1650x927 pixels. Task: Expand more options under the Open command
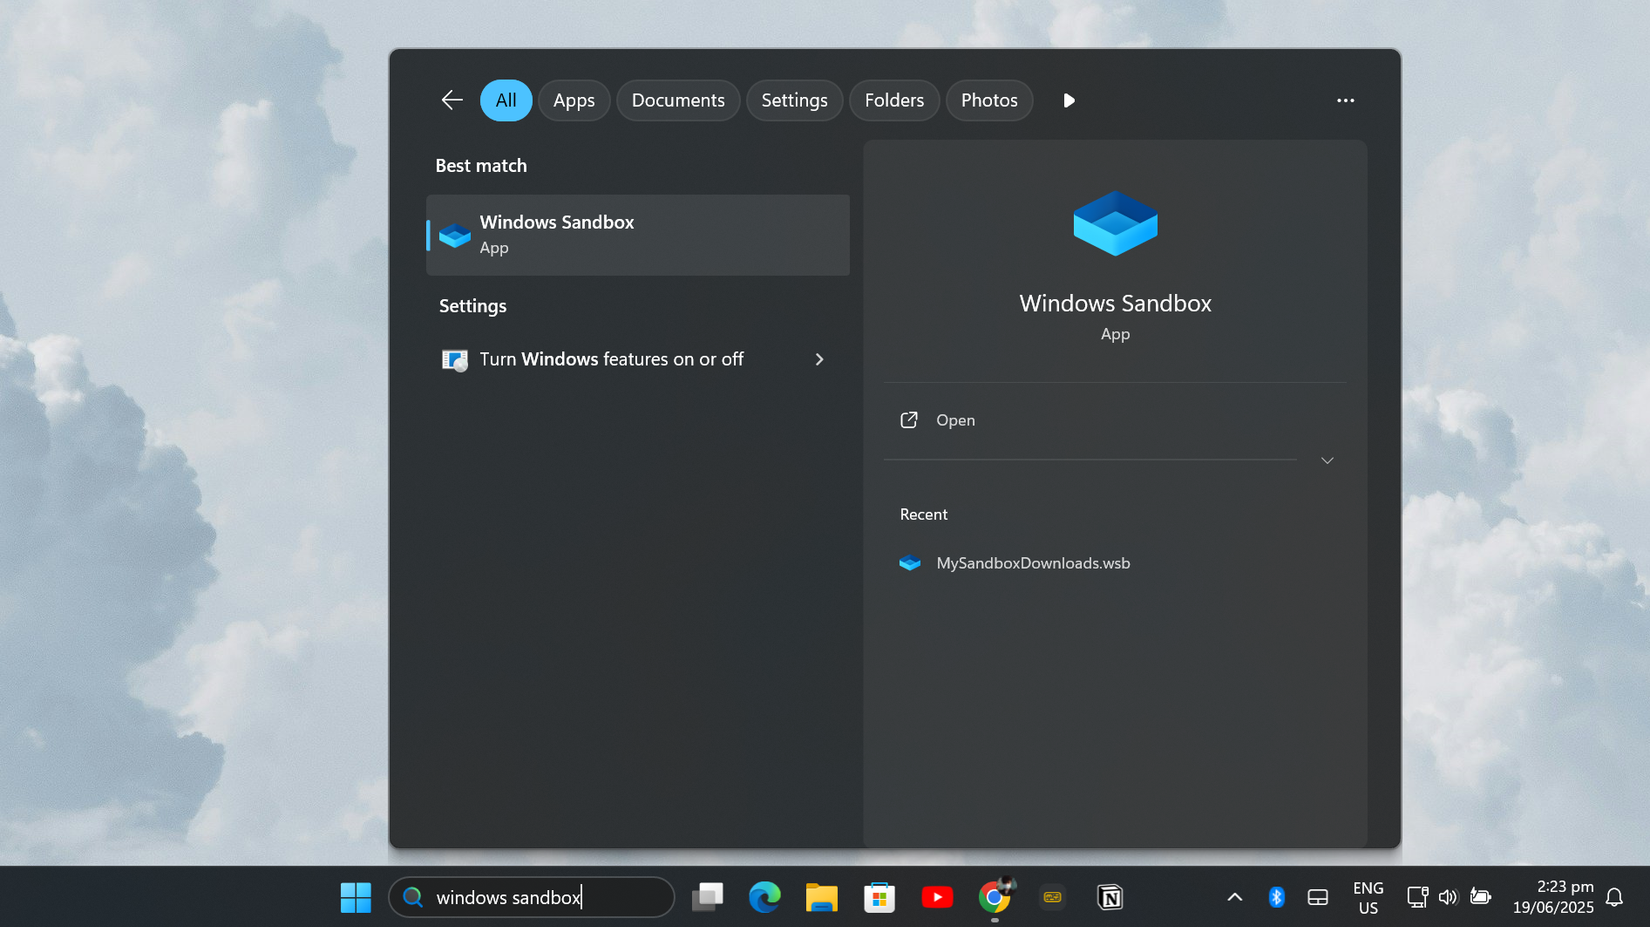(x=1327, y=460)
